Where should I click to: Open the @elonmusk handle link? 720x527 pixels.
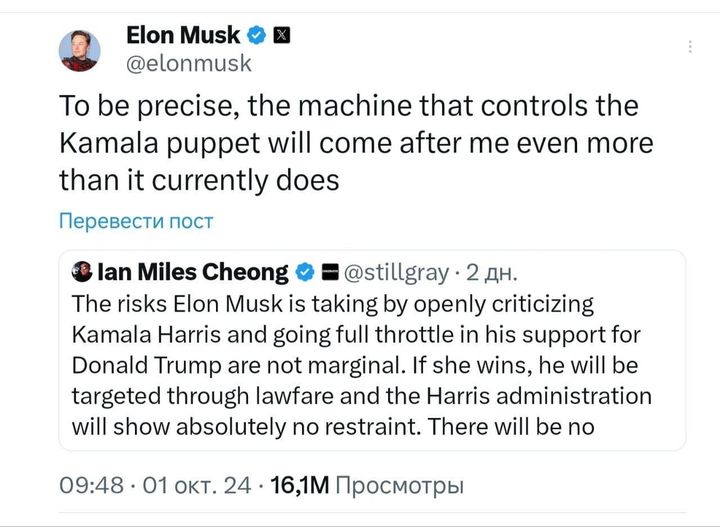tap(189, 64)
